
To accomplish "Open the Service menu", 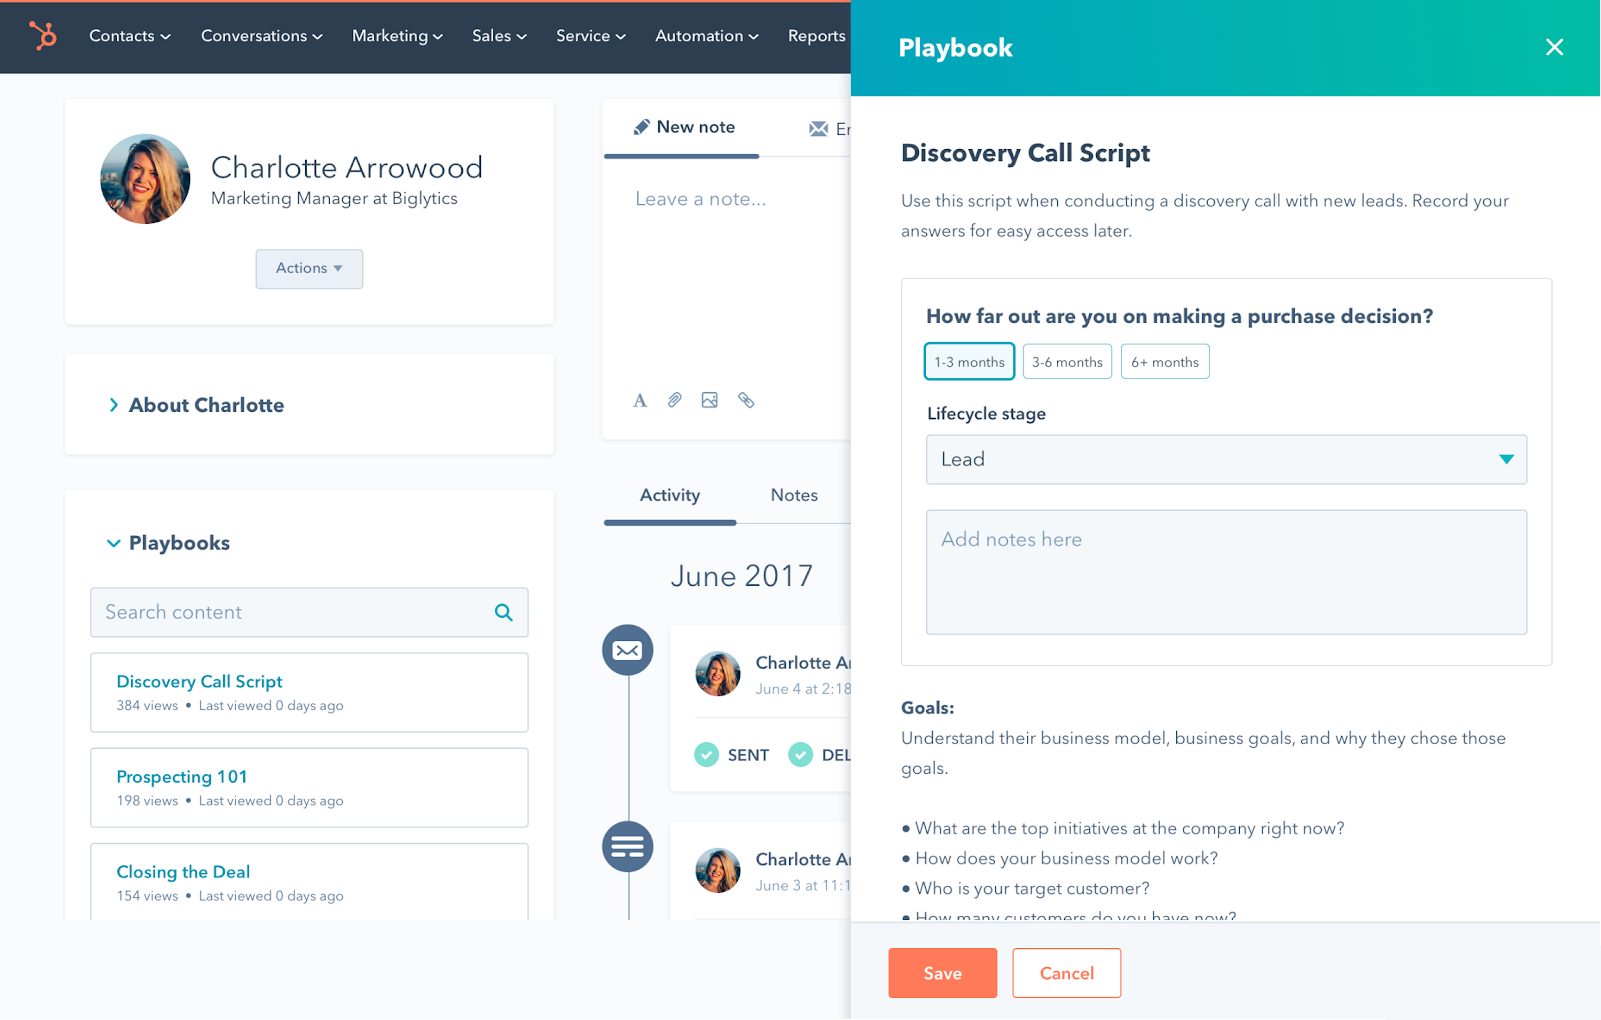I will pos(591,36).
